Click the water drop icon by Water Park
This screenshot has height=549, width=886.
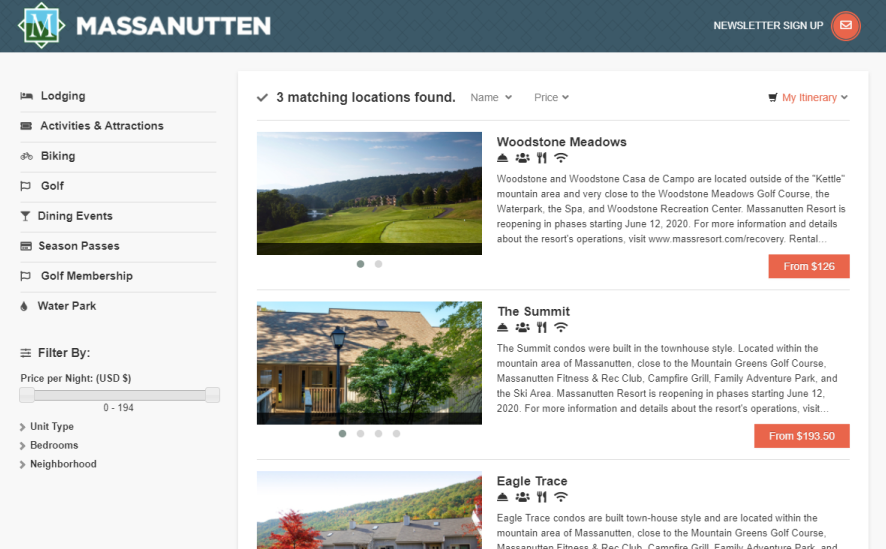coord(24,306)
